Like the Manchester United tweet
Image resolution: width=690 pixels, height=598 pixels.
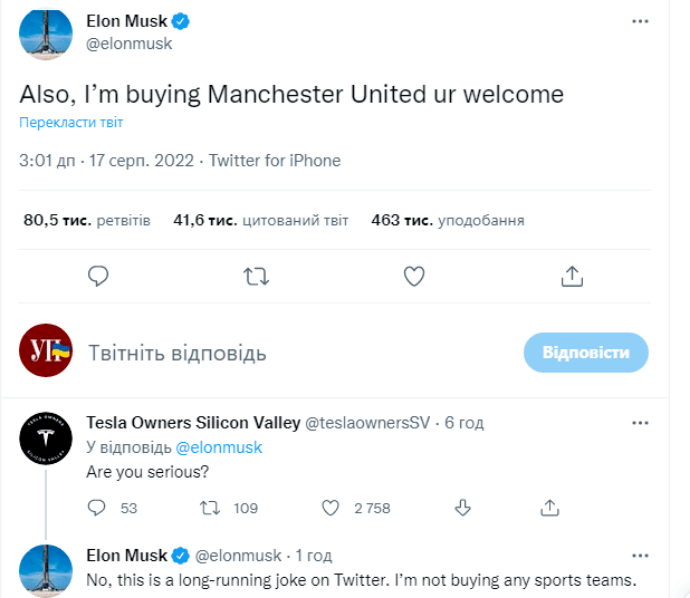click(x=414, y=276)
